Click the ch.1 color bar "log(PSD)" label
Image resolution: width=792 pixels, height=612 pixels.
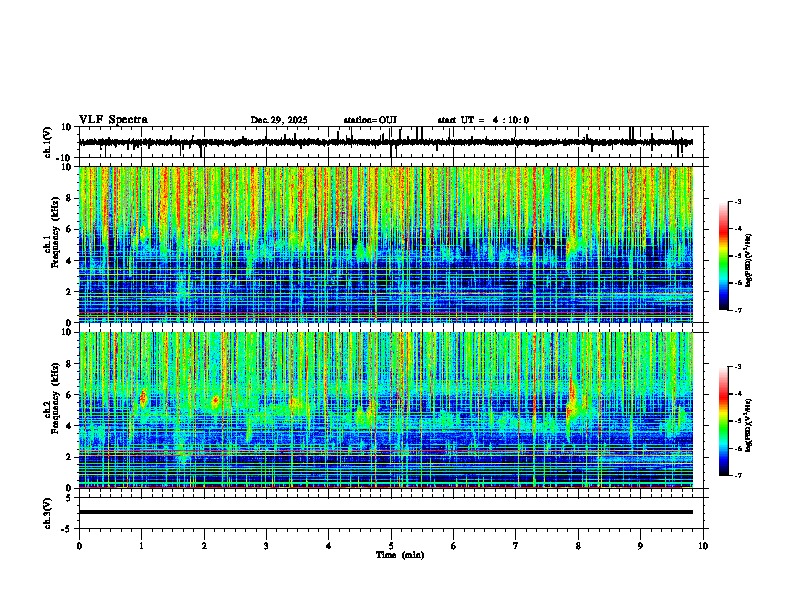pos(749,261)
